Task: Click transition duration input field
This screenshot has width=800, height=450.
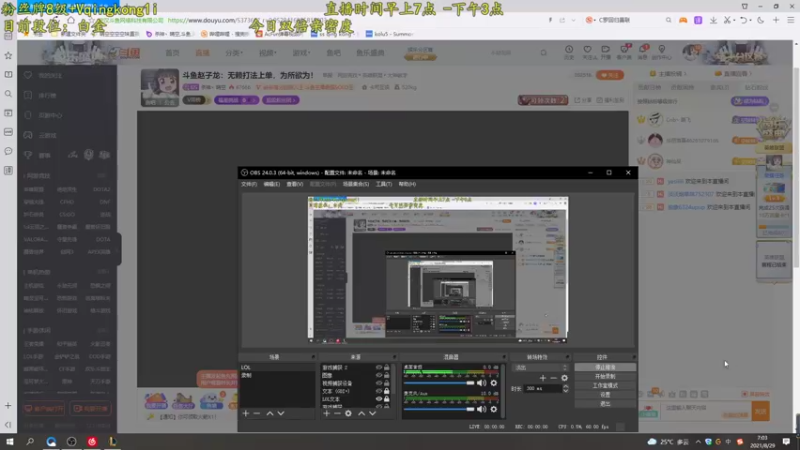Action: coord(542,388)
